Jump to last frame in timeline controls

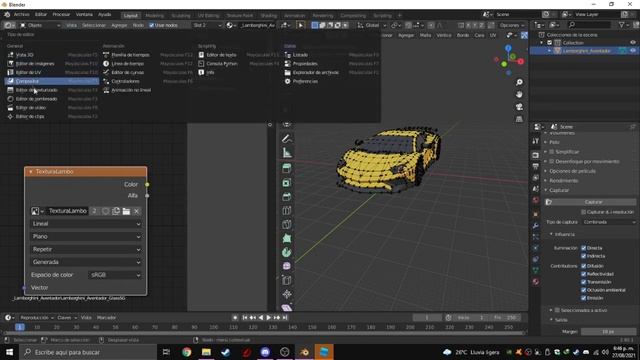point(285,318)
